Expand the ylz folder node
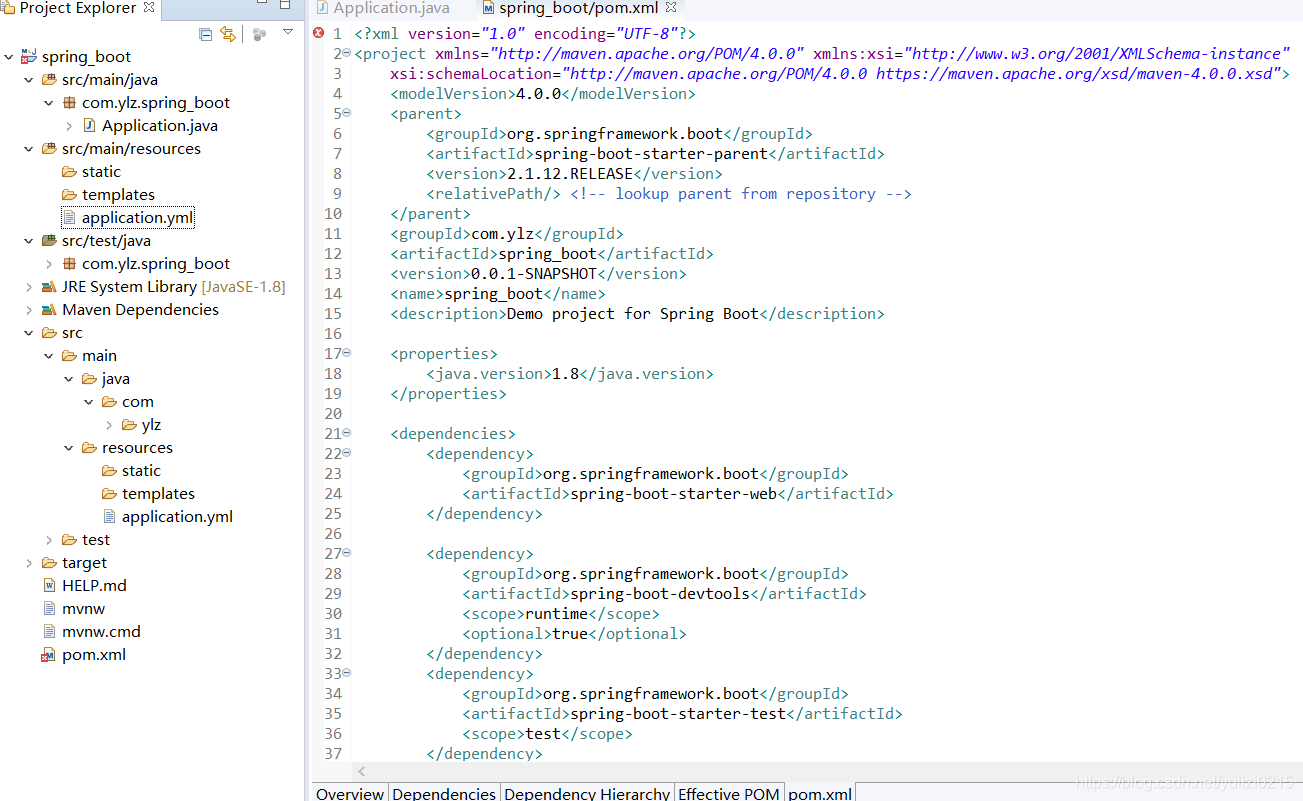Viewport: 1303px width, 801px height. pyautogui.click(x=109, y=425)
